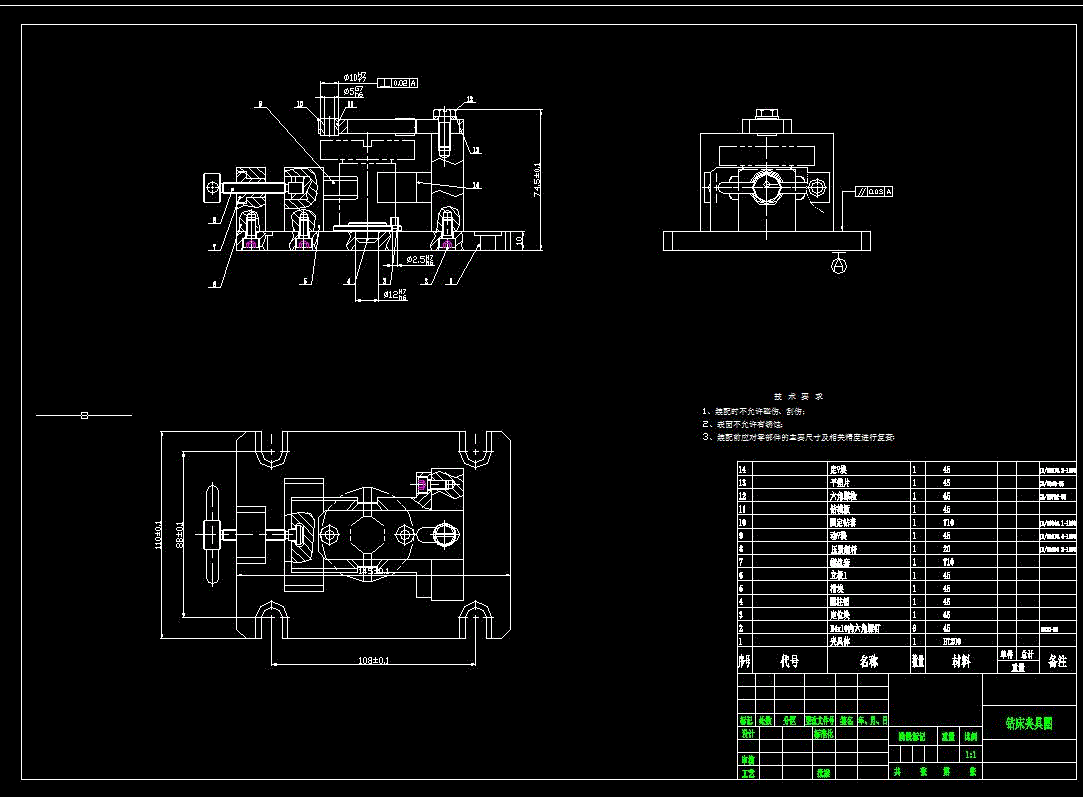Image resolution: width=1083 pixels, height=798 pixels.
Task: Click the datum A circle symbol
Action: (x=838, y=265)
